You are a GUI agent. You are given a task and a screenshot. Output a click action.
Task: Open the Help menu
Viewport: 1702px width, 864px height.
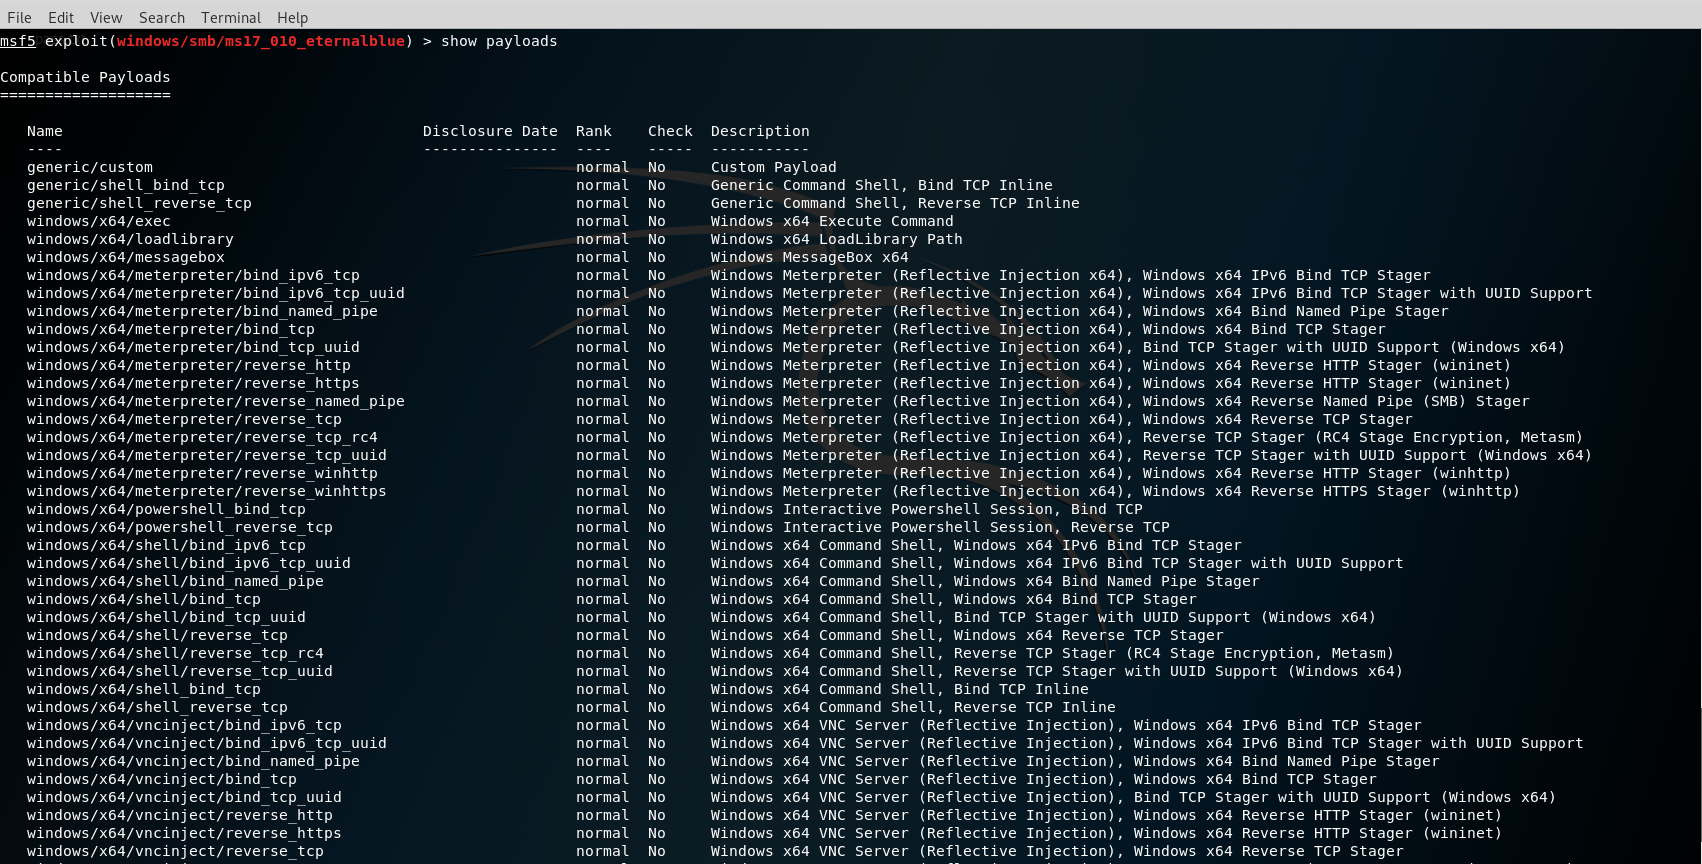tap(292, 17)
